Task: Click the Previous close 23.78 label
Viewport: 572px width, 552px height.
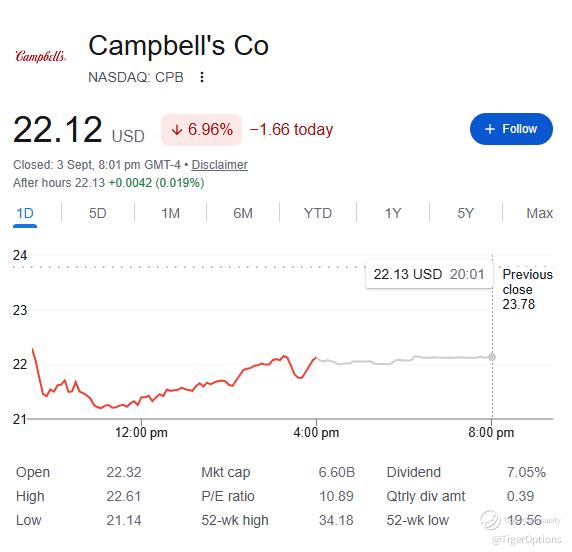Action: 527,289
